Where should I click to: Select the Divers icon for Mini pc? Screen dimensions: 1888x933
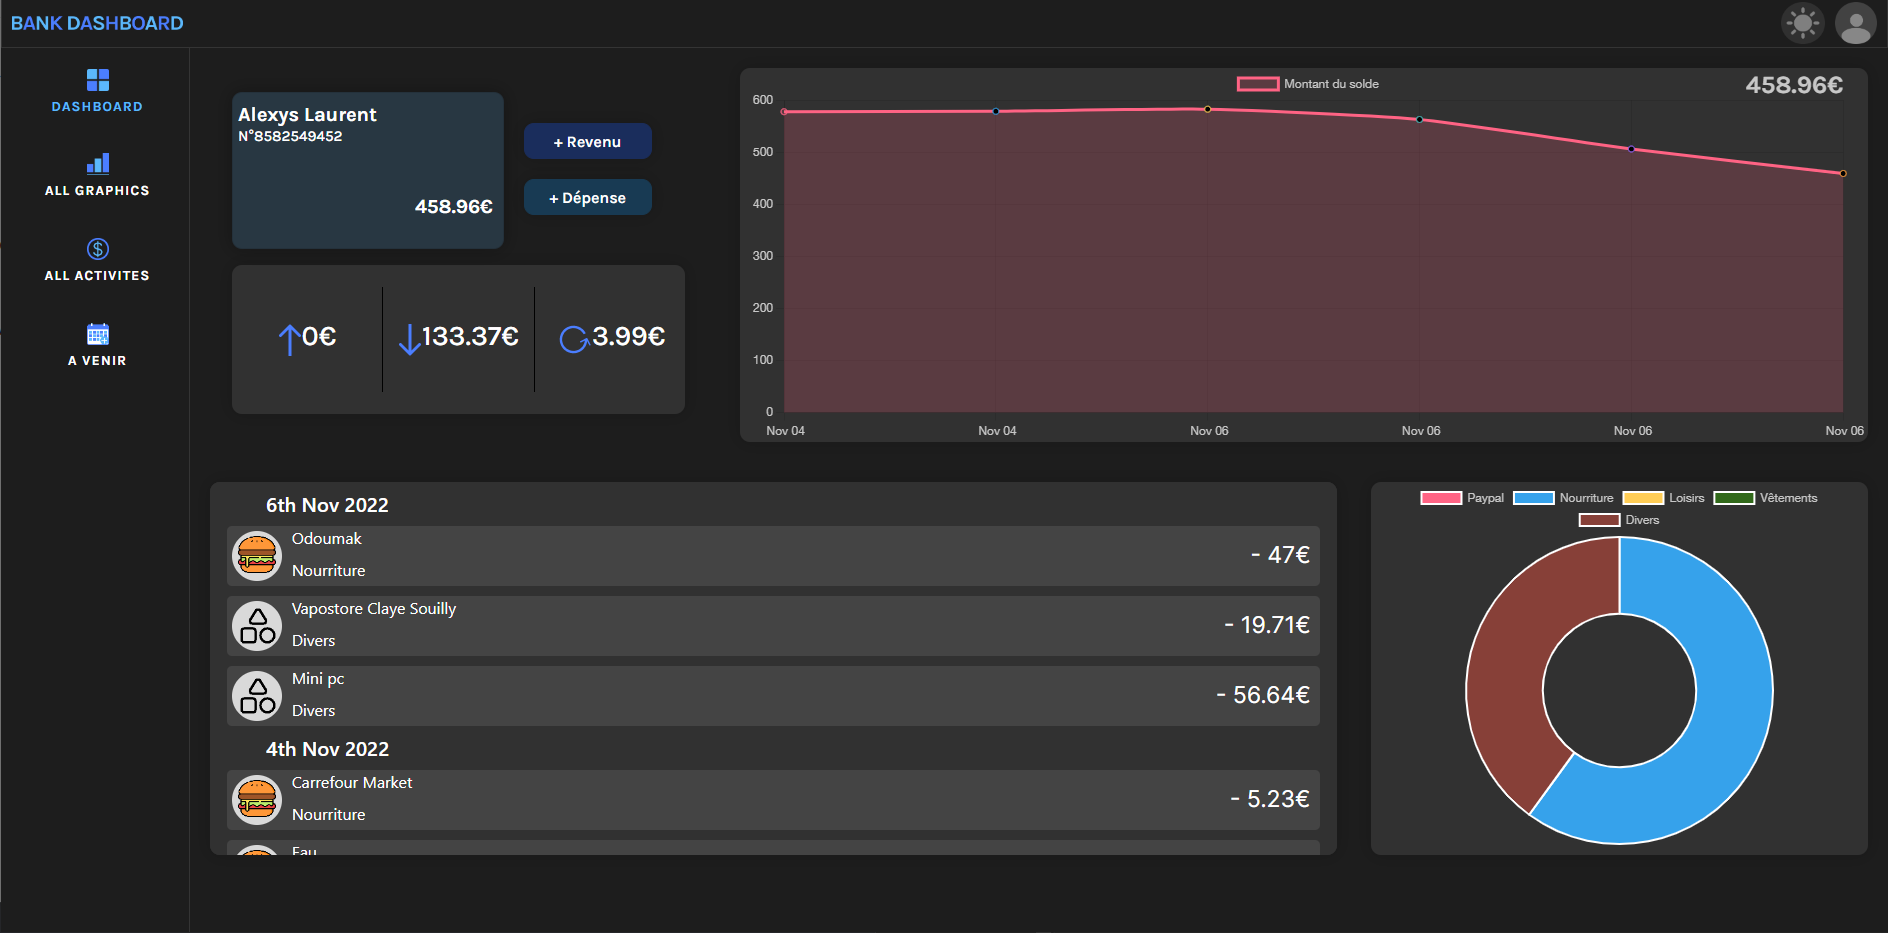click(256, 695)
